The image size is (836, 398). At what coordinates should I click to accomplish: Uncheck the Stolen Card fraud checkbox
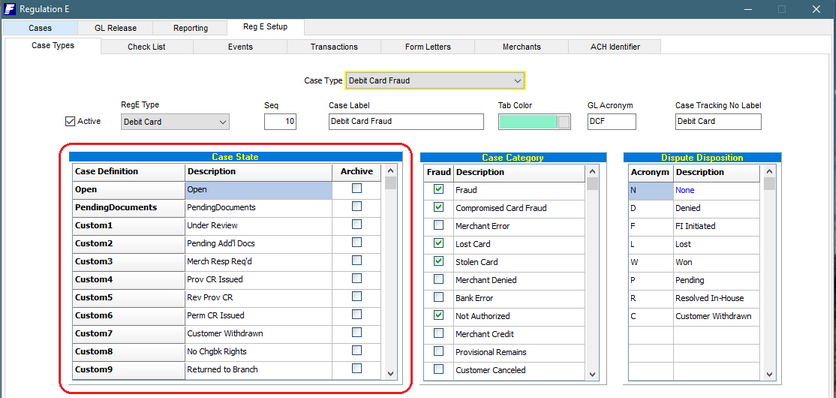(x=438, y=261)
